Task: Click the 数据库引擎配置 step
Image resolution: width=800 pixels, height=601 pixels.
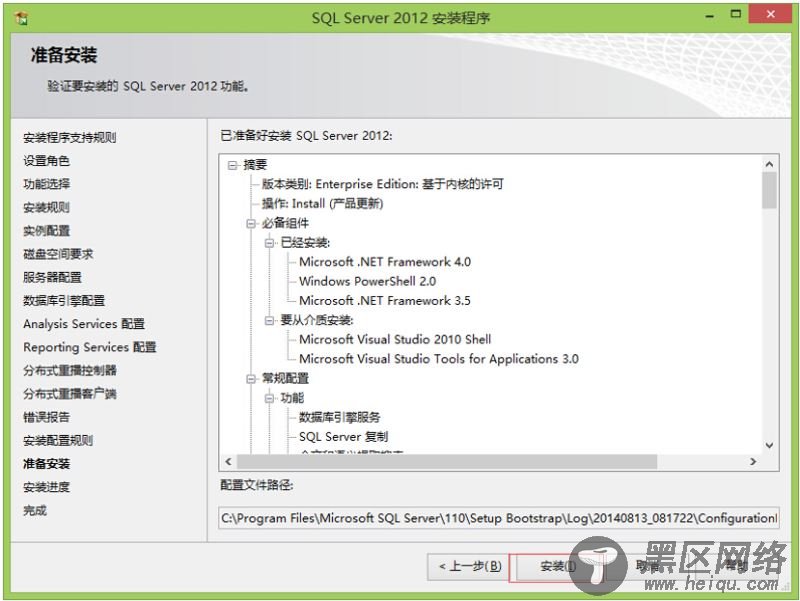Action: click(x=64, y=301)
